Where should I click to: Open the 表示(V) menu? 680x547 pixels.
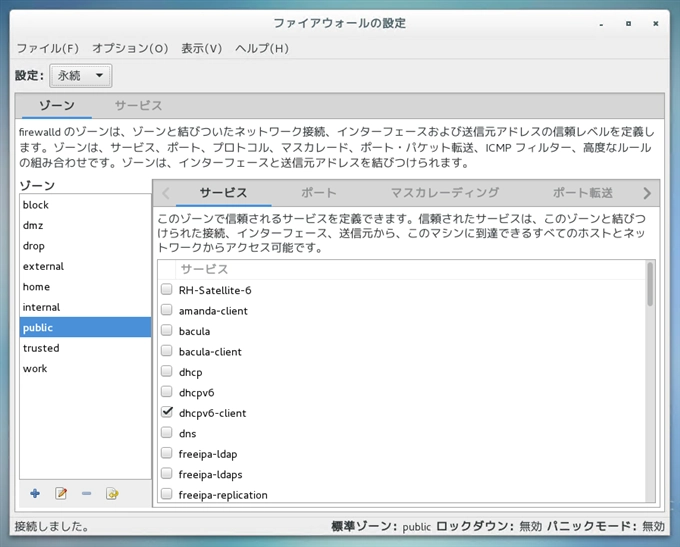(202, 48)
